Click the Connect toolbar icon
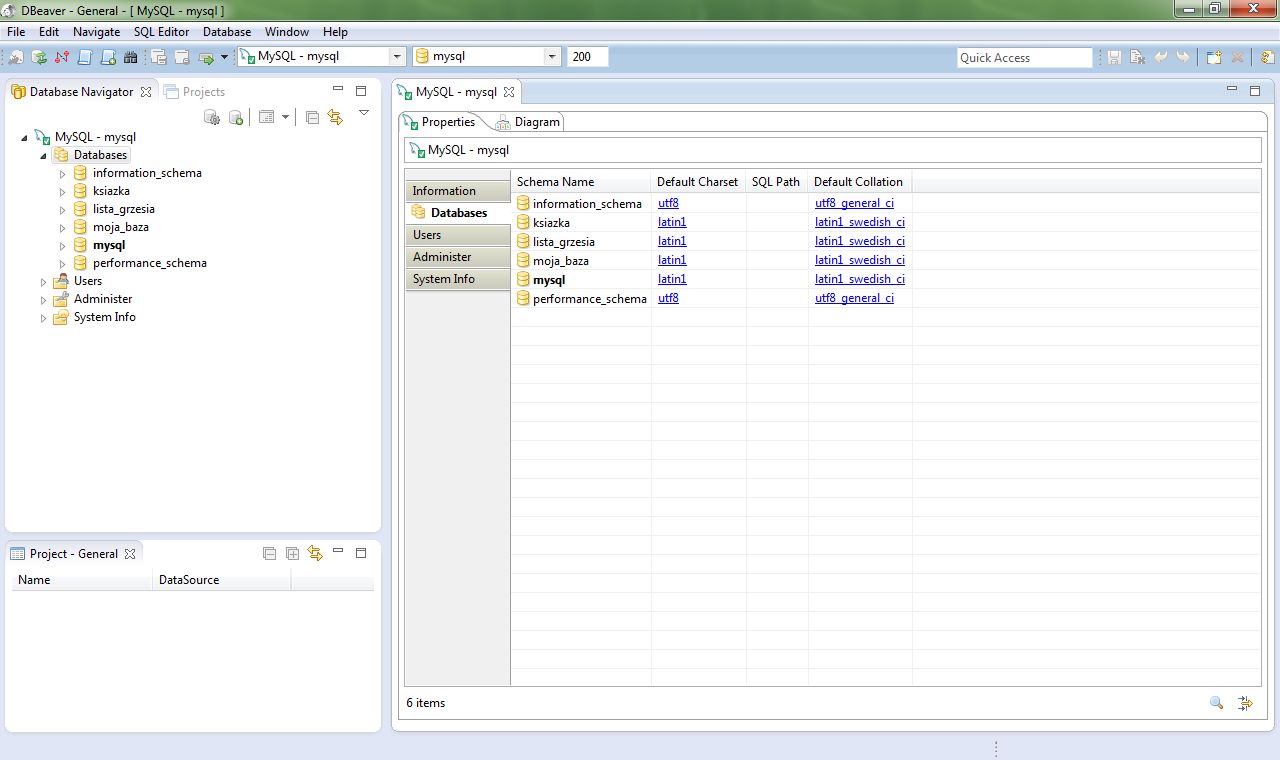The image size is (1280, 760). [x=17, y=57]
